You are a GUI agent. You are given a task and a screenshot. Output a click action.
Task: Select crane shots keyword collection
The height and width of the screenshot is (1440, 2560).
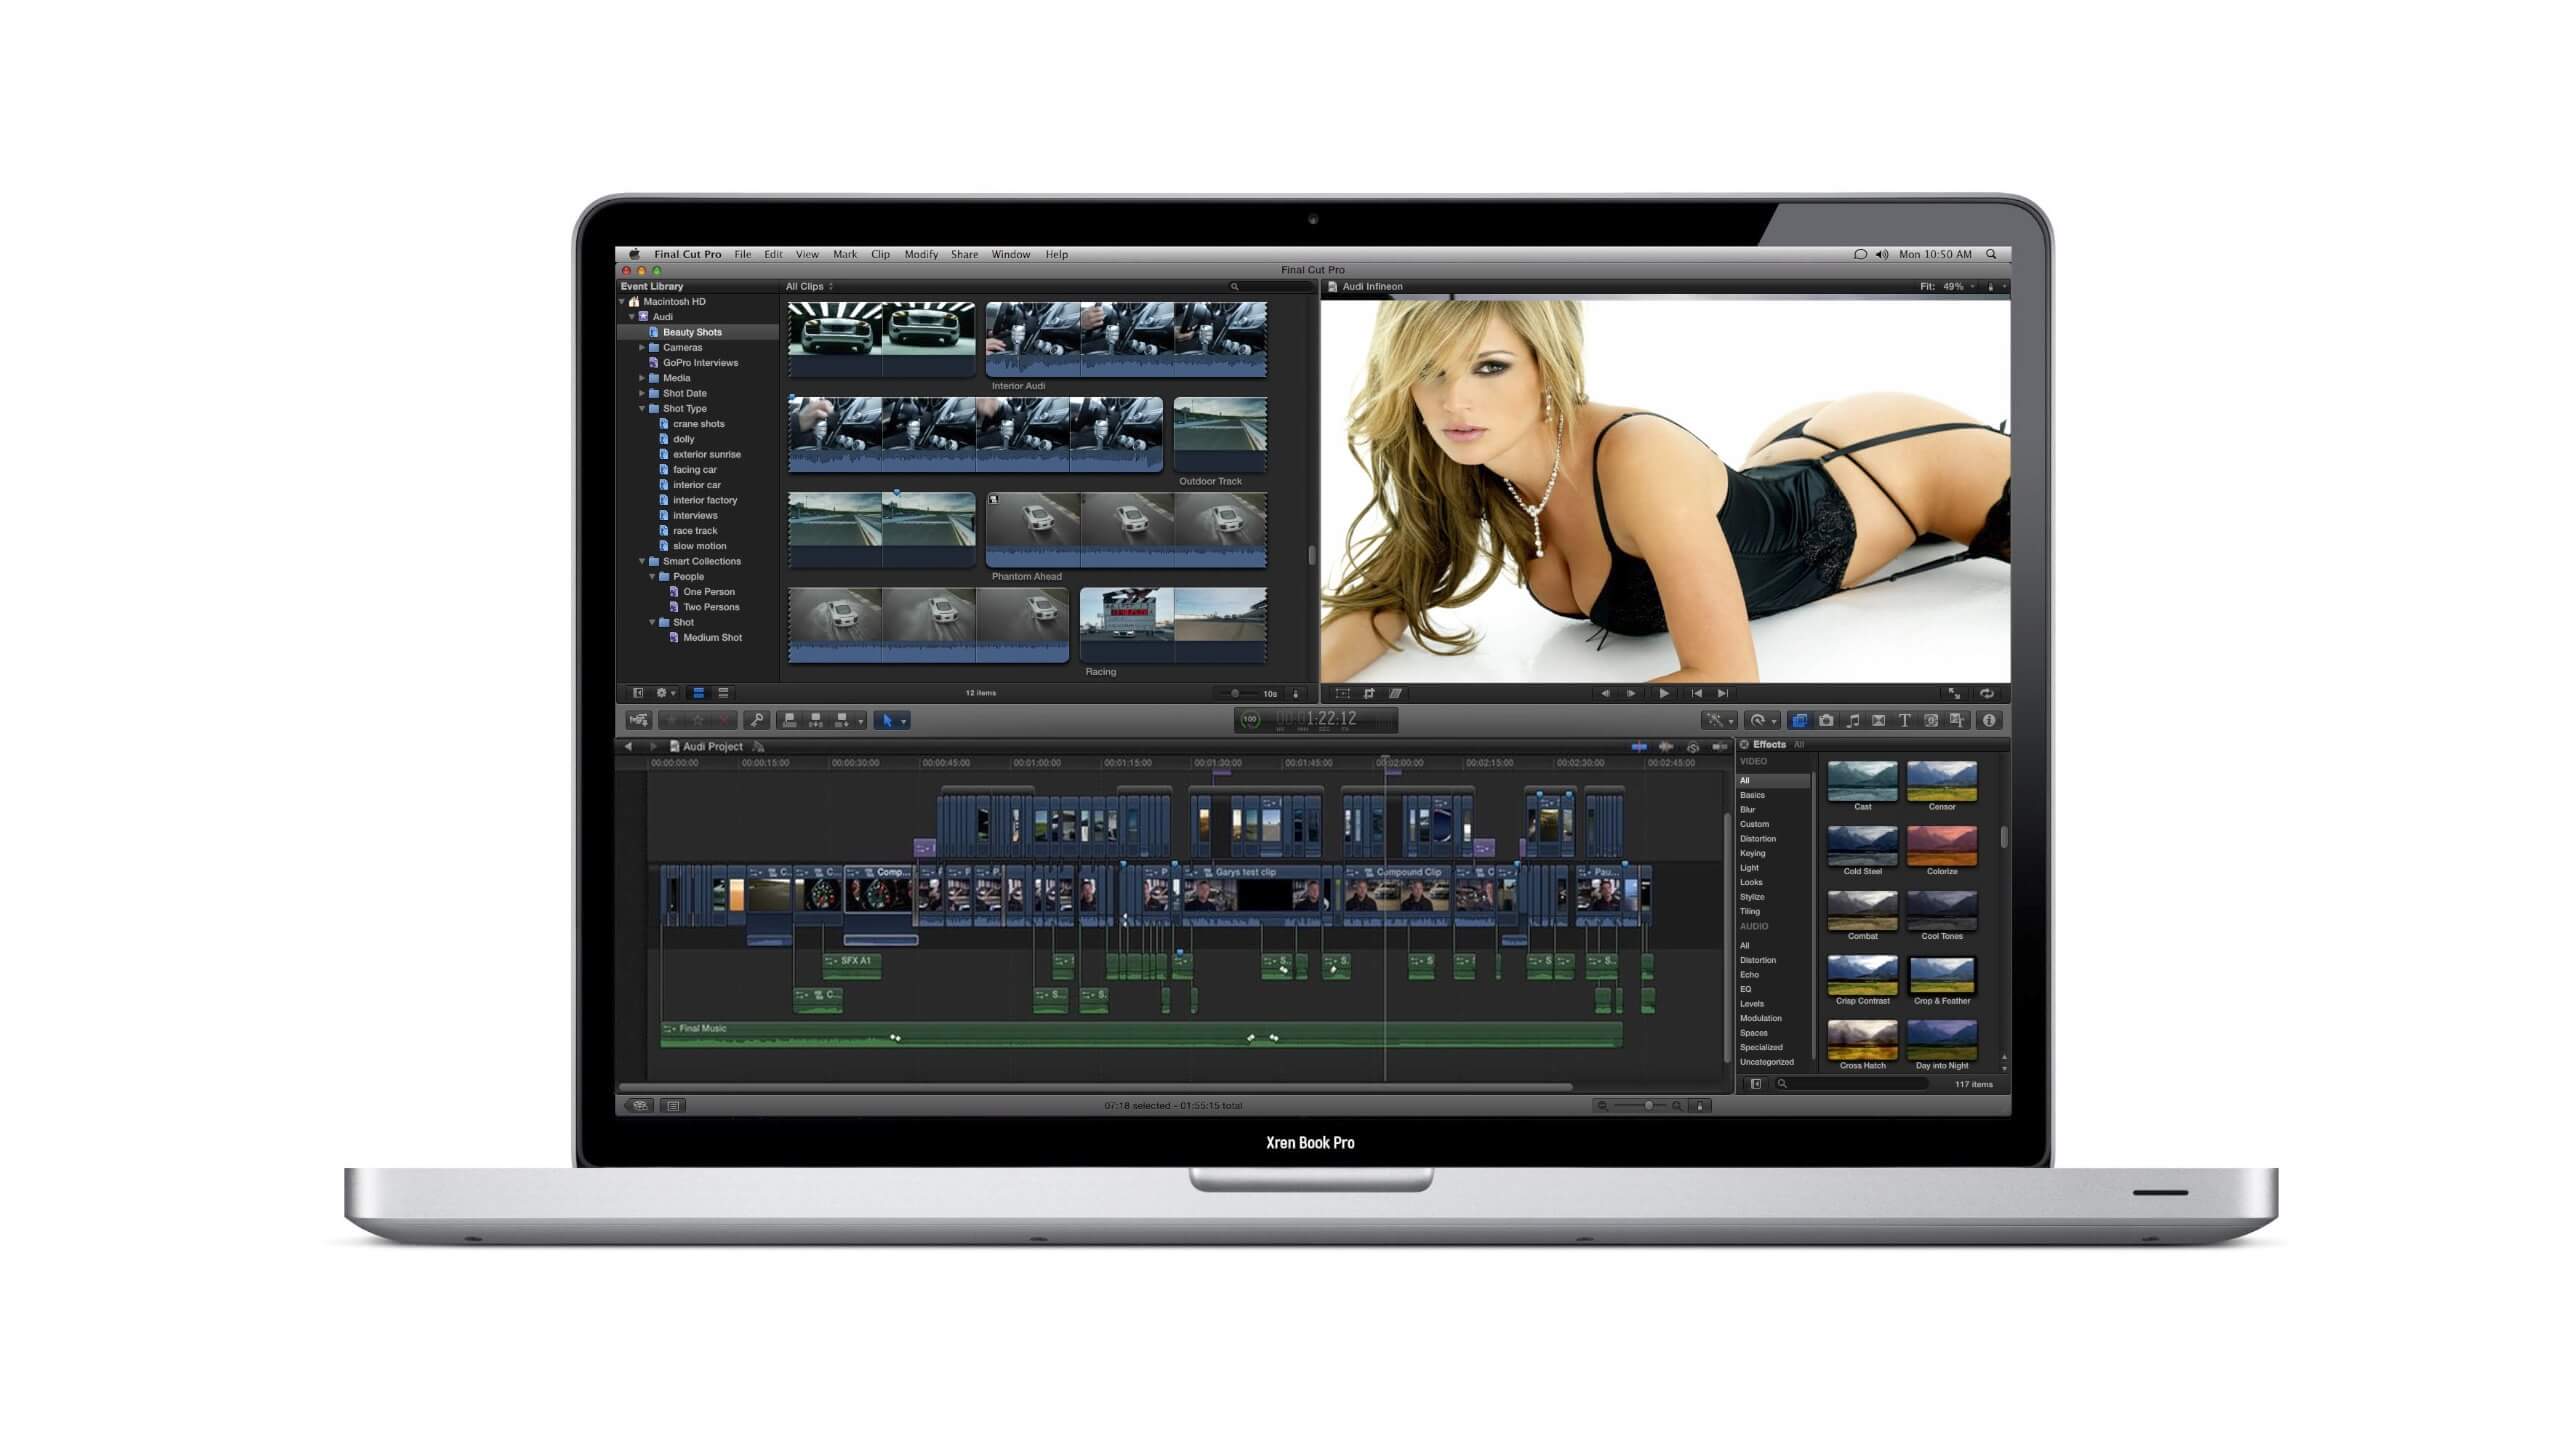(698, 424)
